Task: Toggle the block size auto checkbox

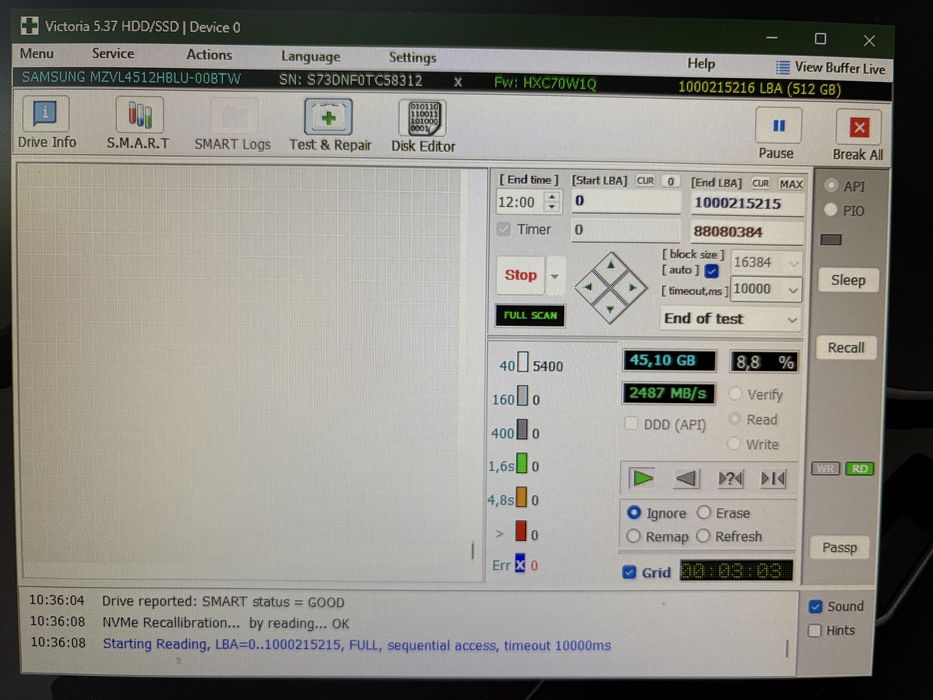Action: (x=712, y=271)
